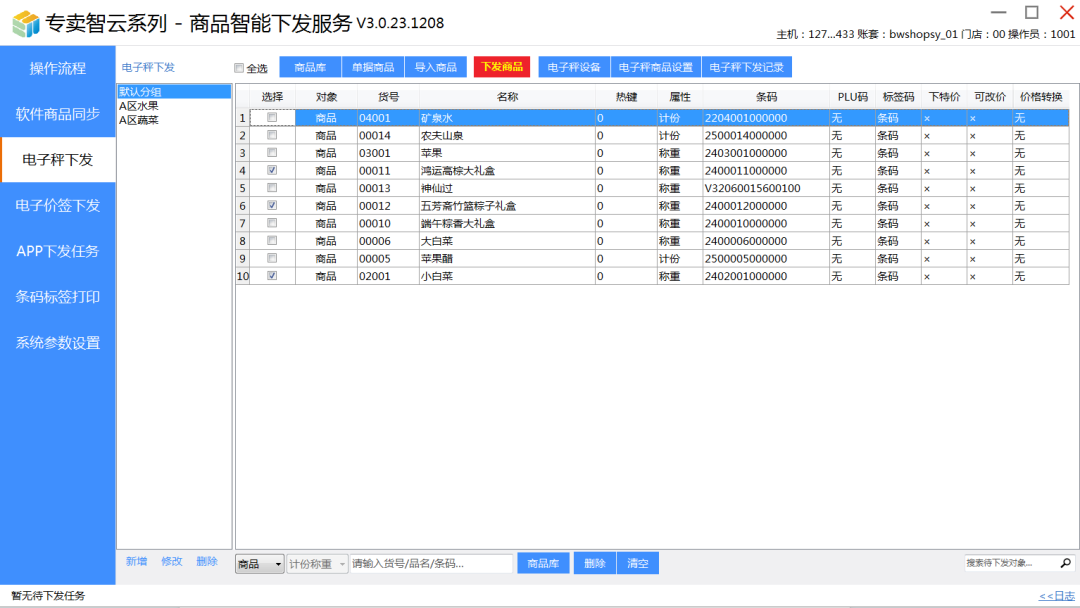The image size is (1080, 608).
Task: Open the <<日志 log link
Action: coord(1056,596)
